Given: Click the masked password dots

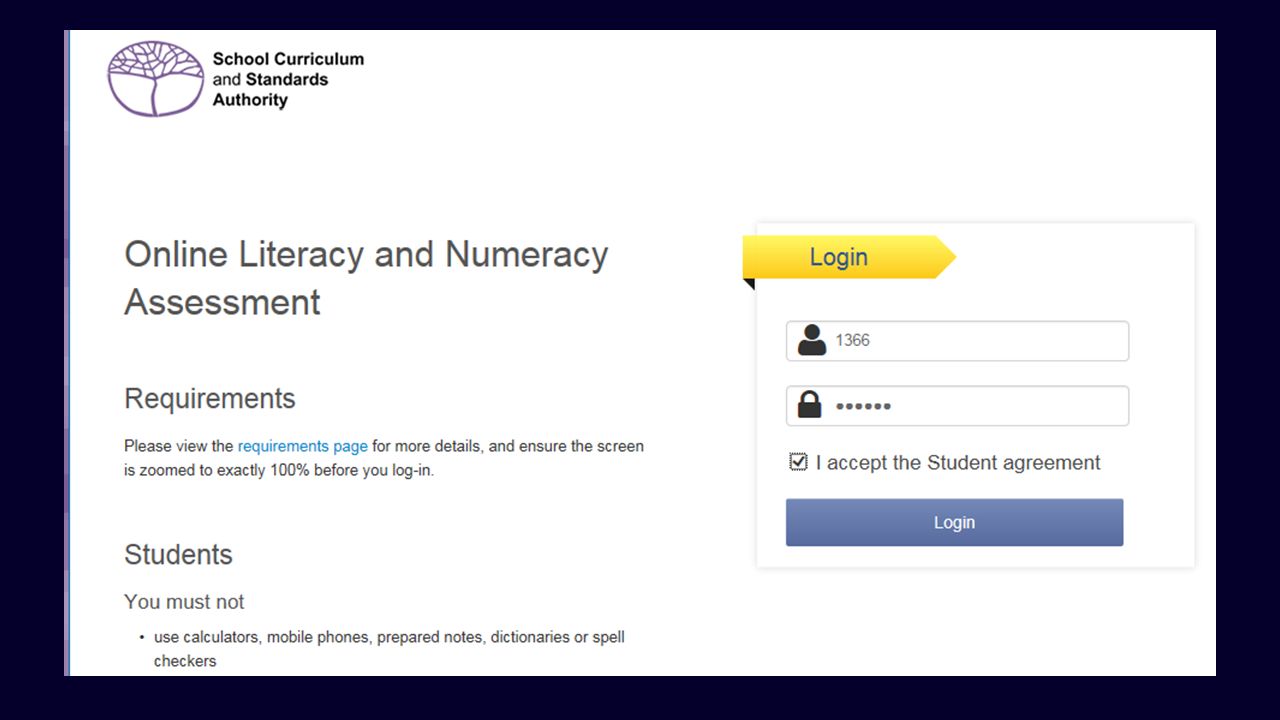Looking at the screenshot, I should 863,406.
